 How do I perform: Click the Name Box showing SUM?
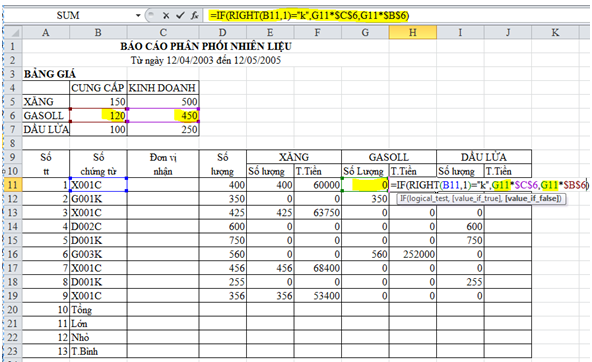pyautogui.click(x=68, y=15)
